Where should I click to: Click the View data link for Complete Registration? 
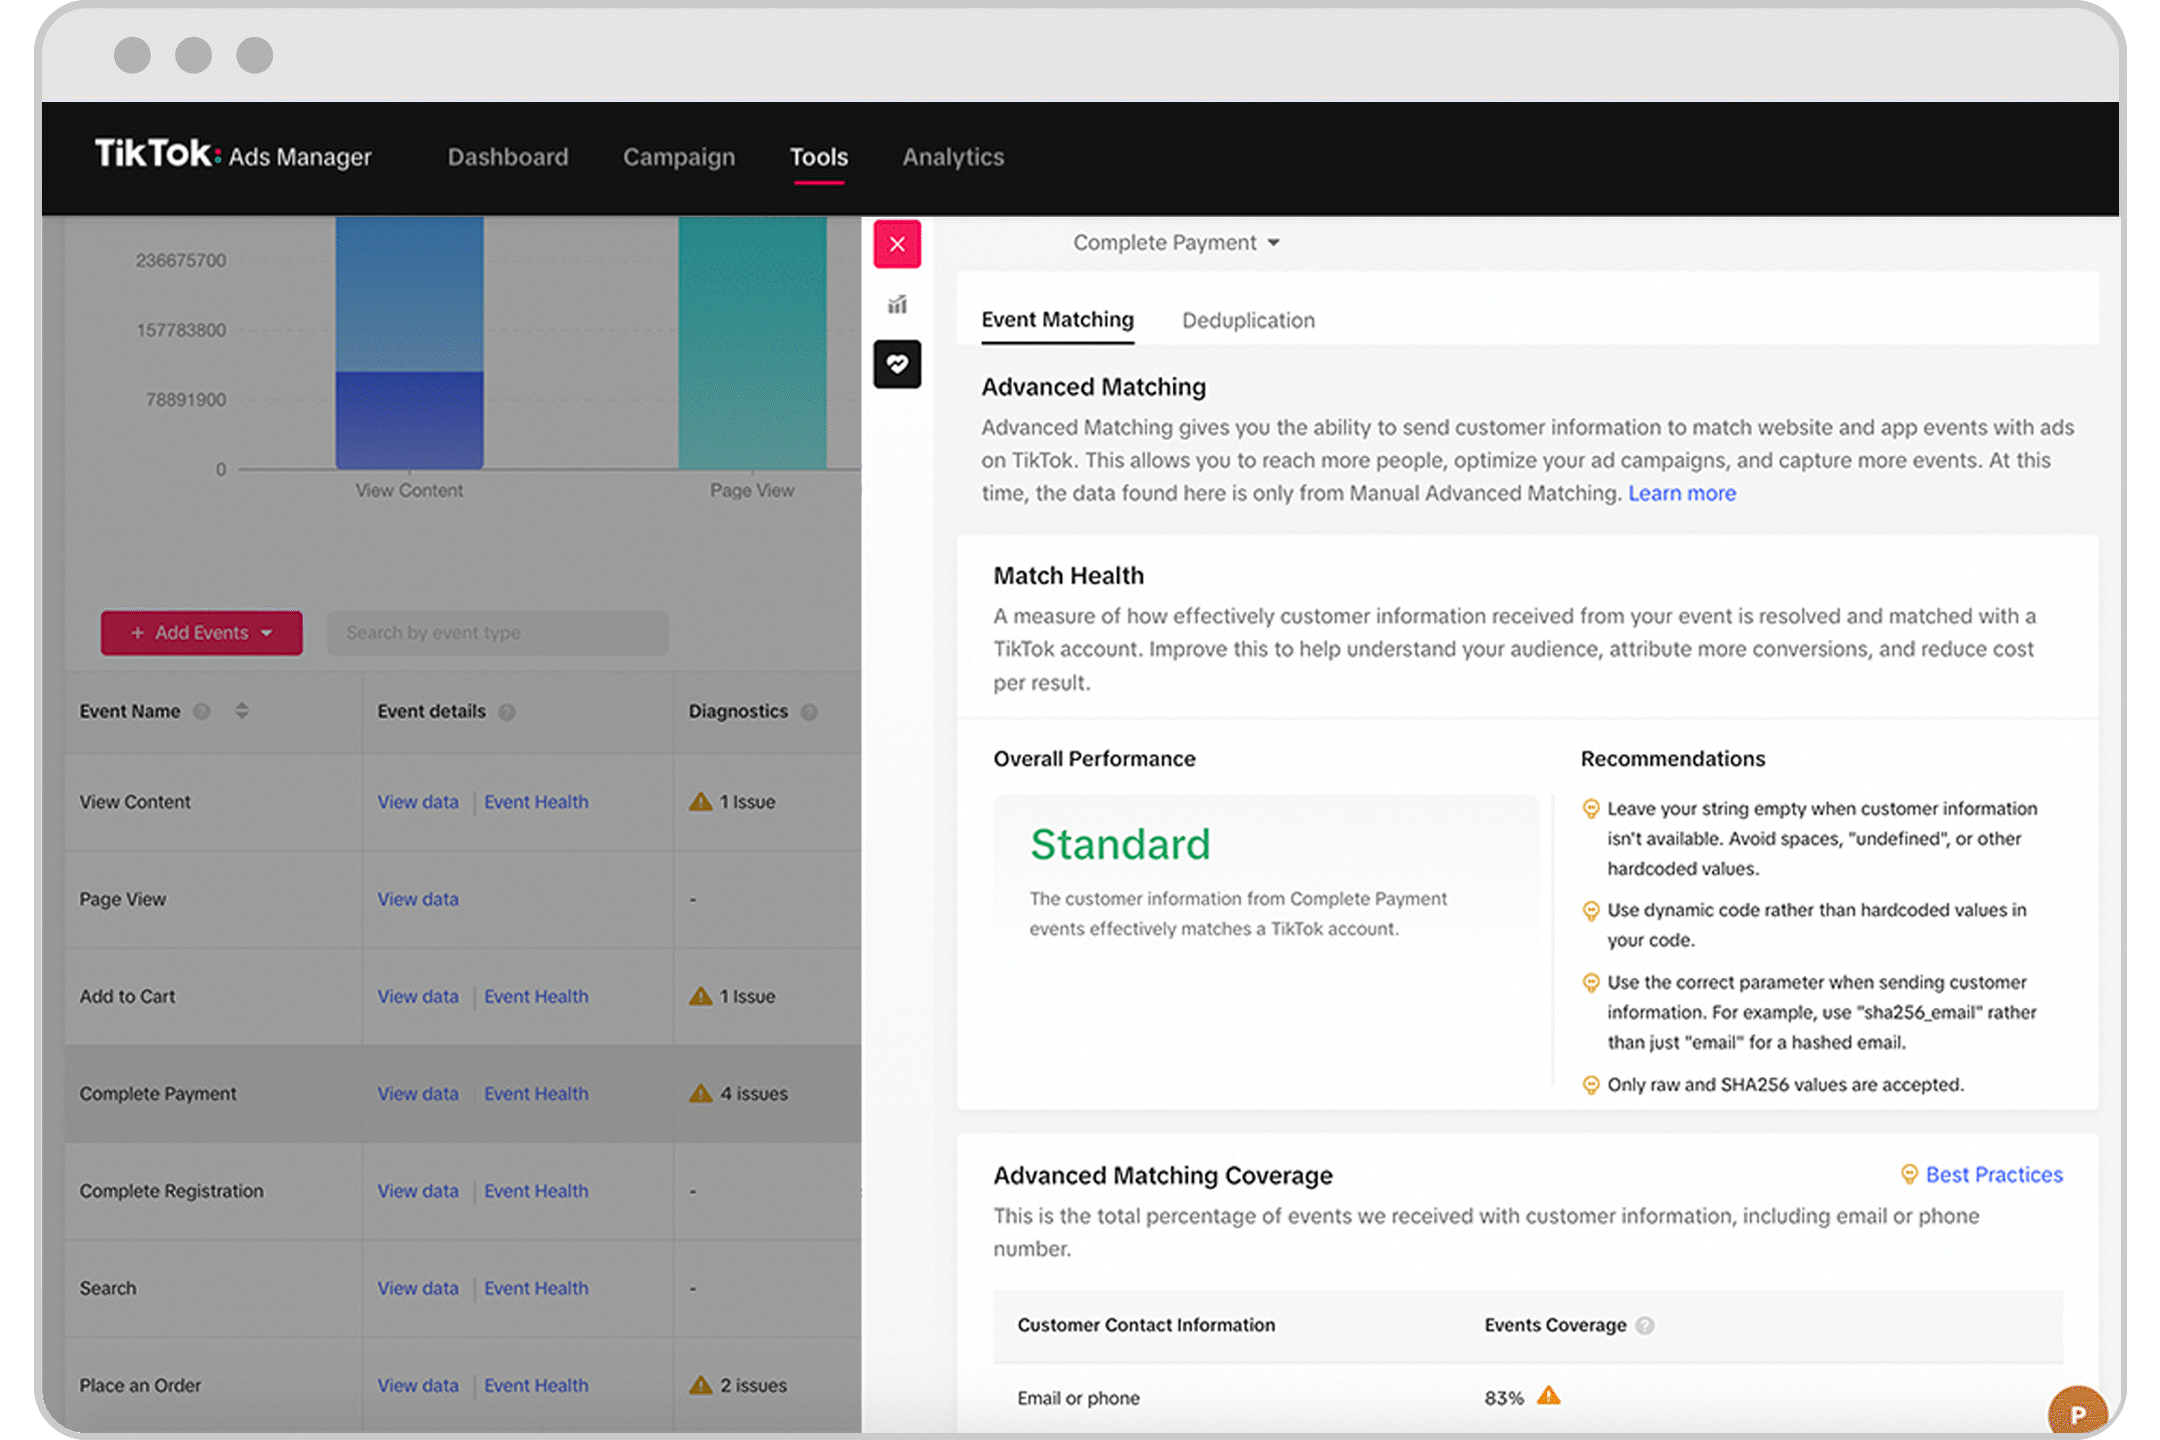[x=413, y=1189]
